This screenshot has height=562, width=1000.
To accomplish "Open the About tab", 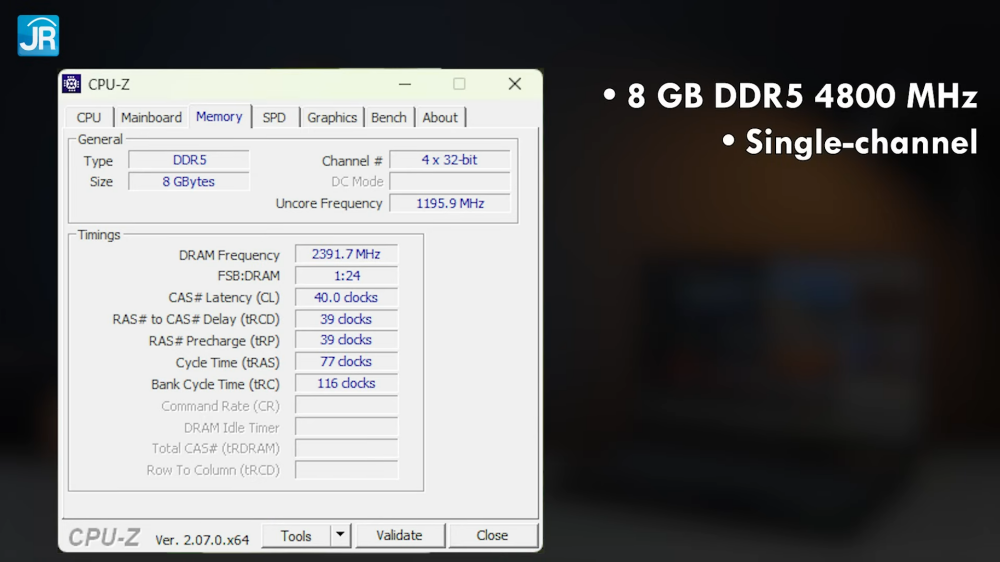I will pos(440,117).
